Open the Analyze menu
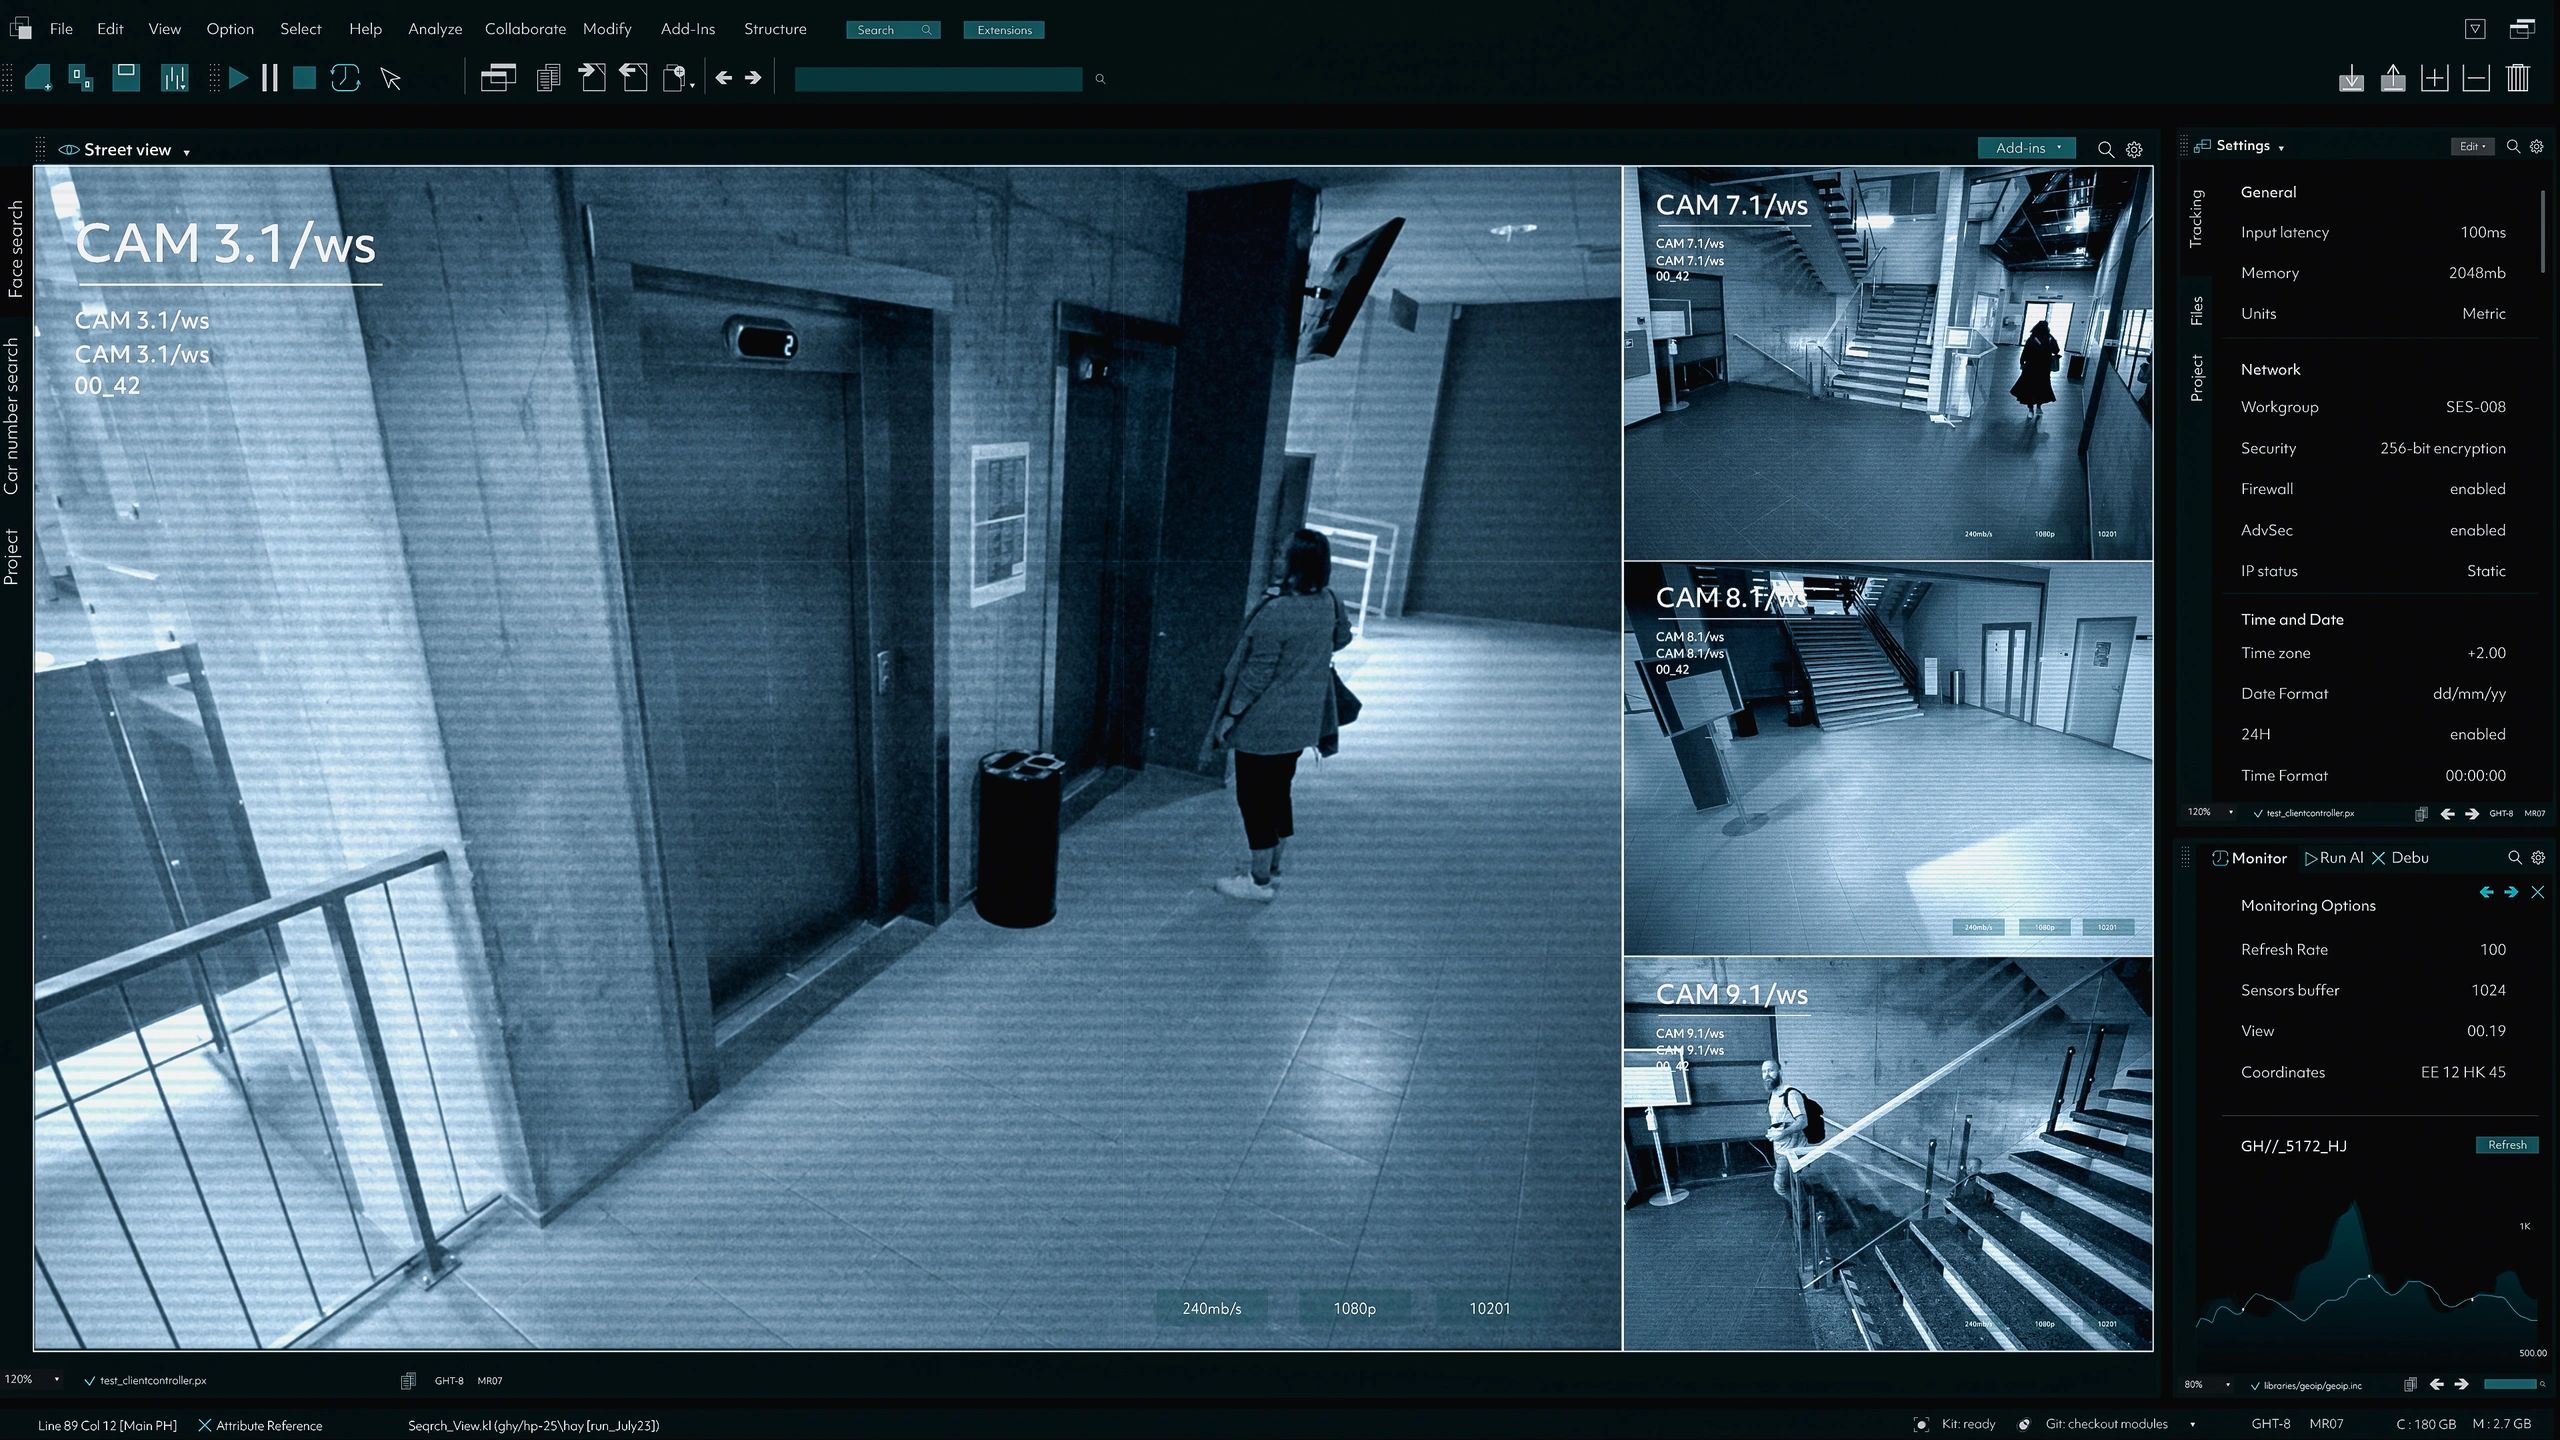Viewport: 2560px width, 1440px height. [x=435, y=29]
